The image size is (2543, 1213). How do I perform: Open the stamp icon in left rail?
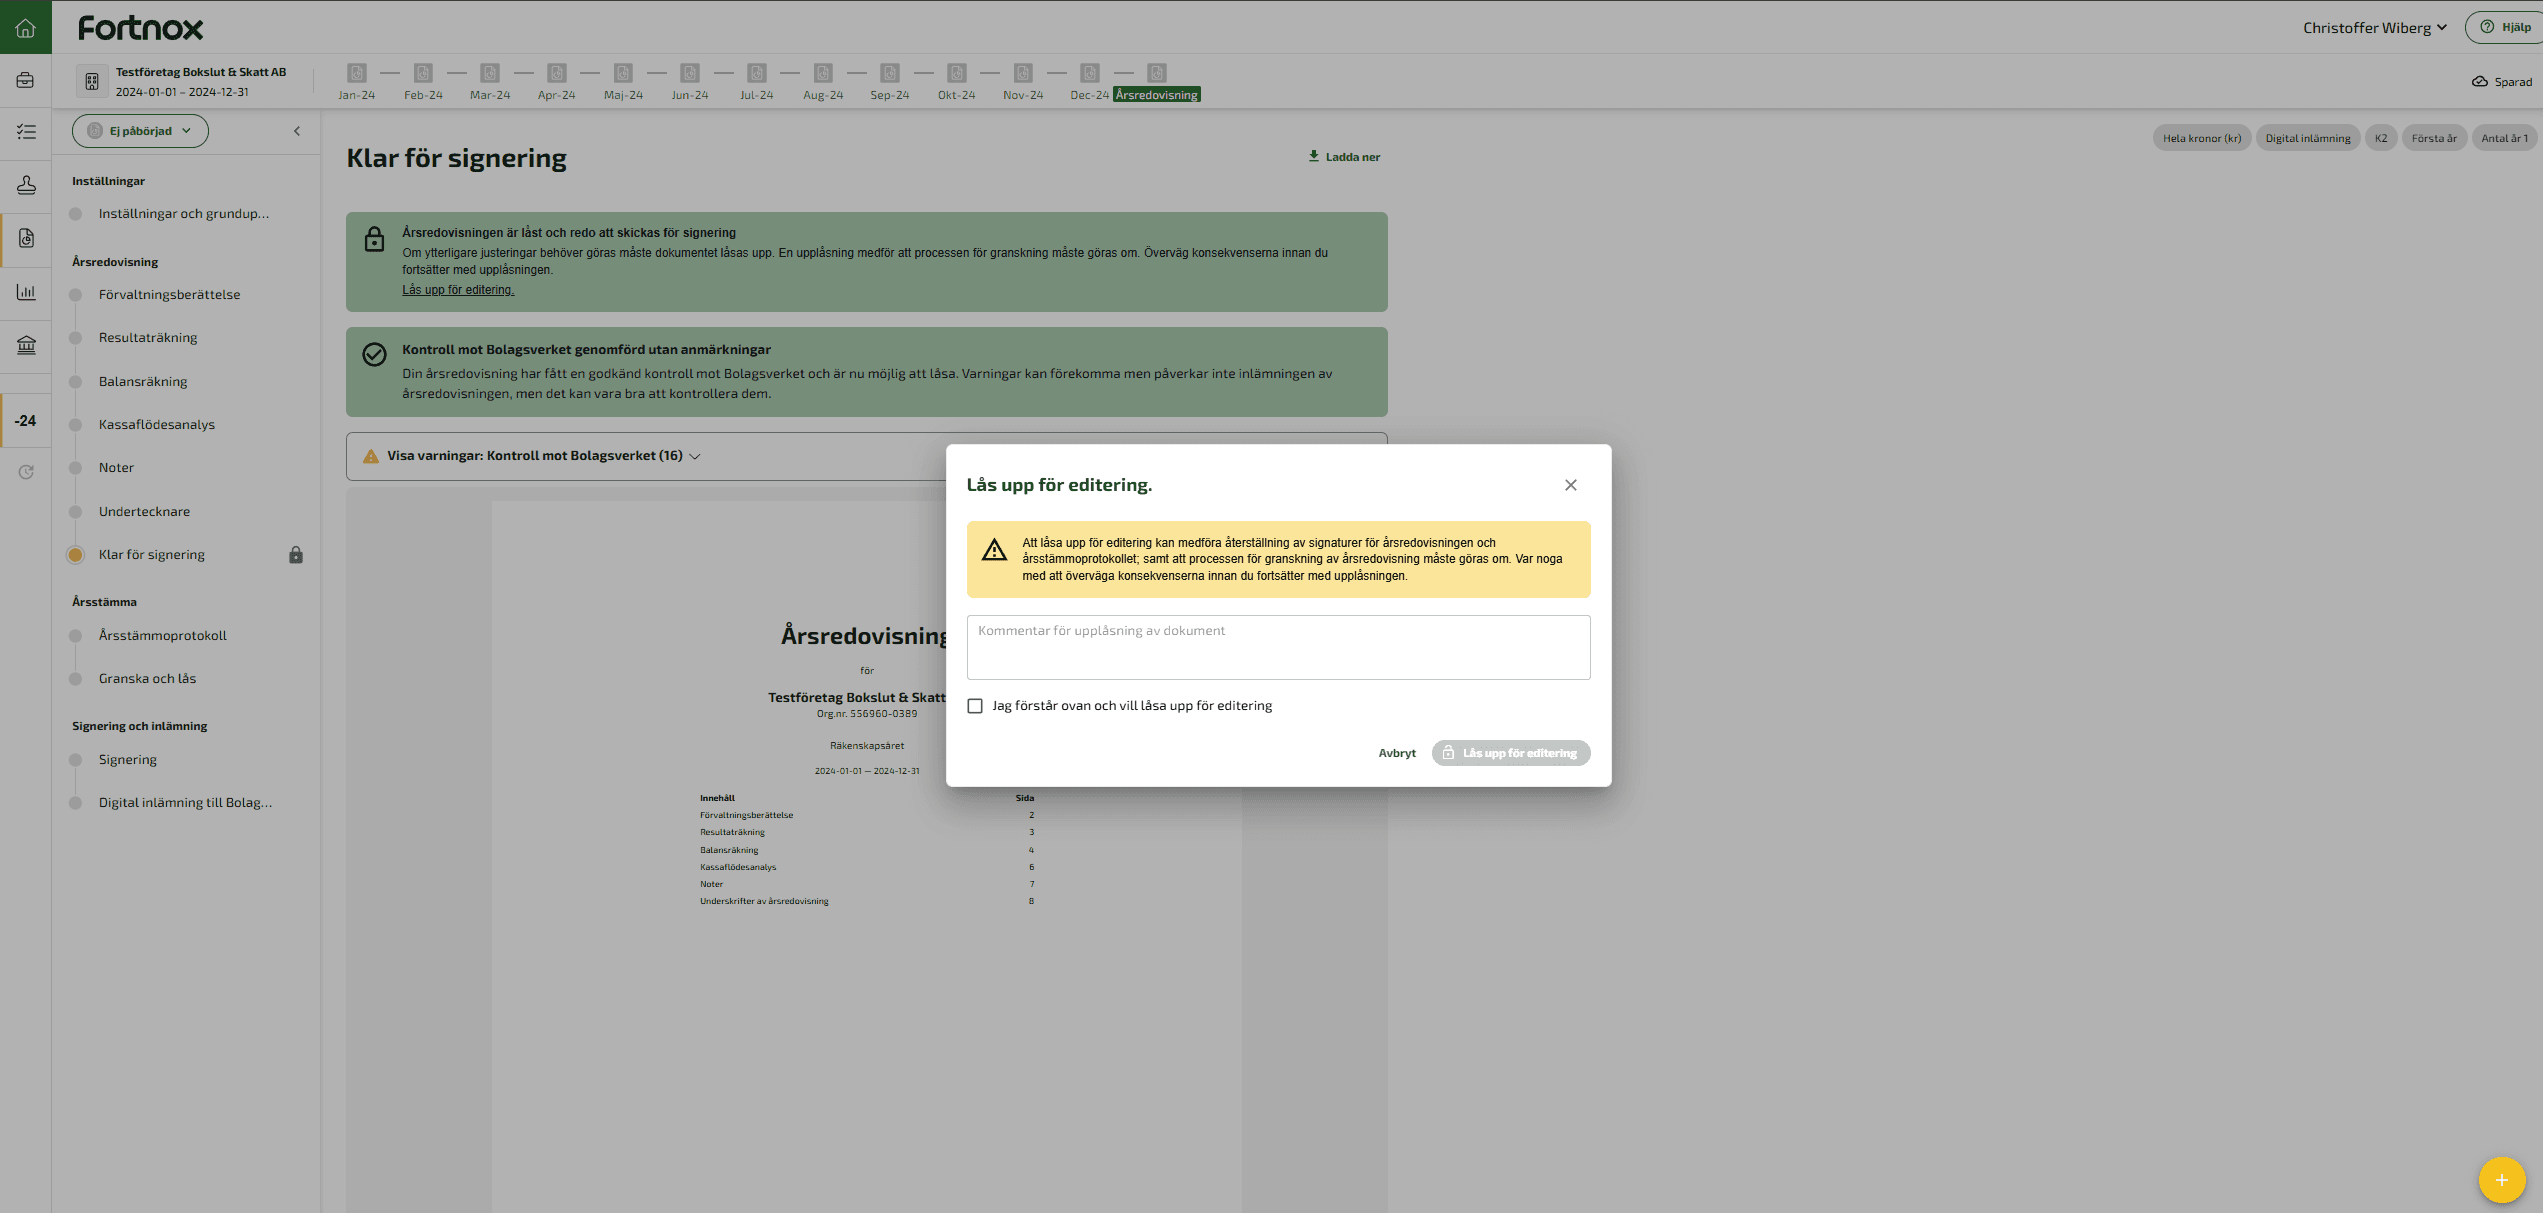click(x=26, y=185)
